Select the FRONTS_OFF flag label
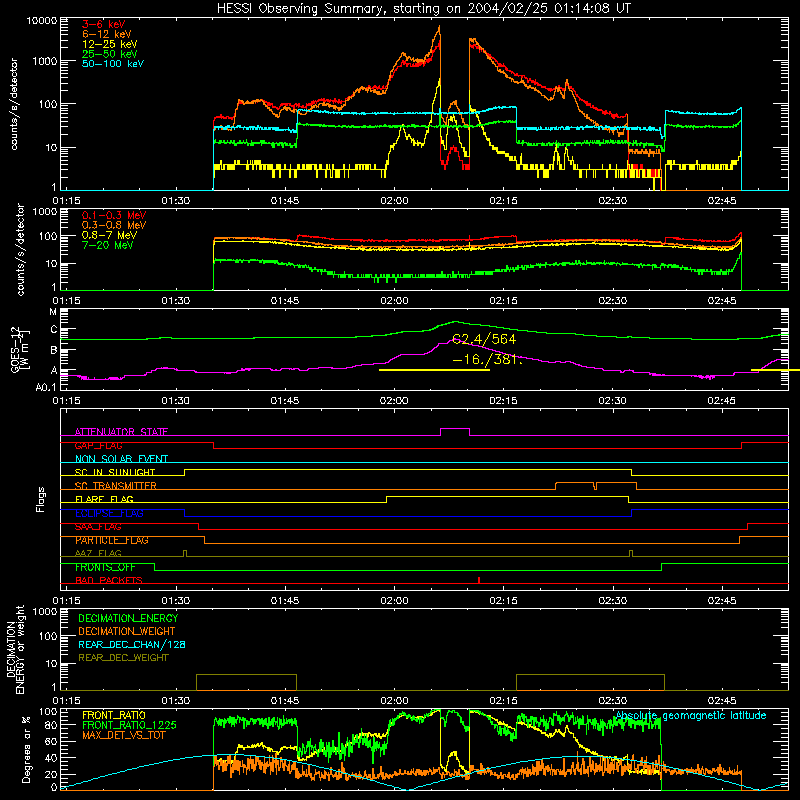The height and width of the screenshot is (800, 800). click(105, 567)
